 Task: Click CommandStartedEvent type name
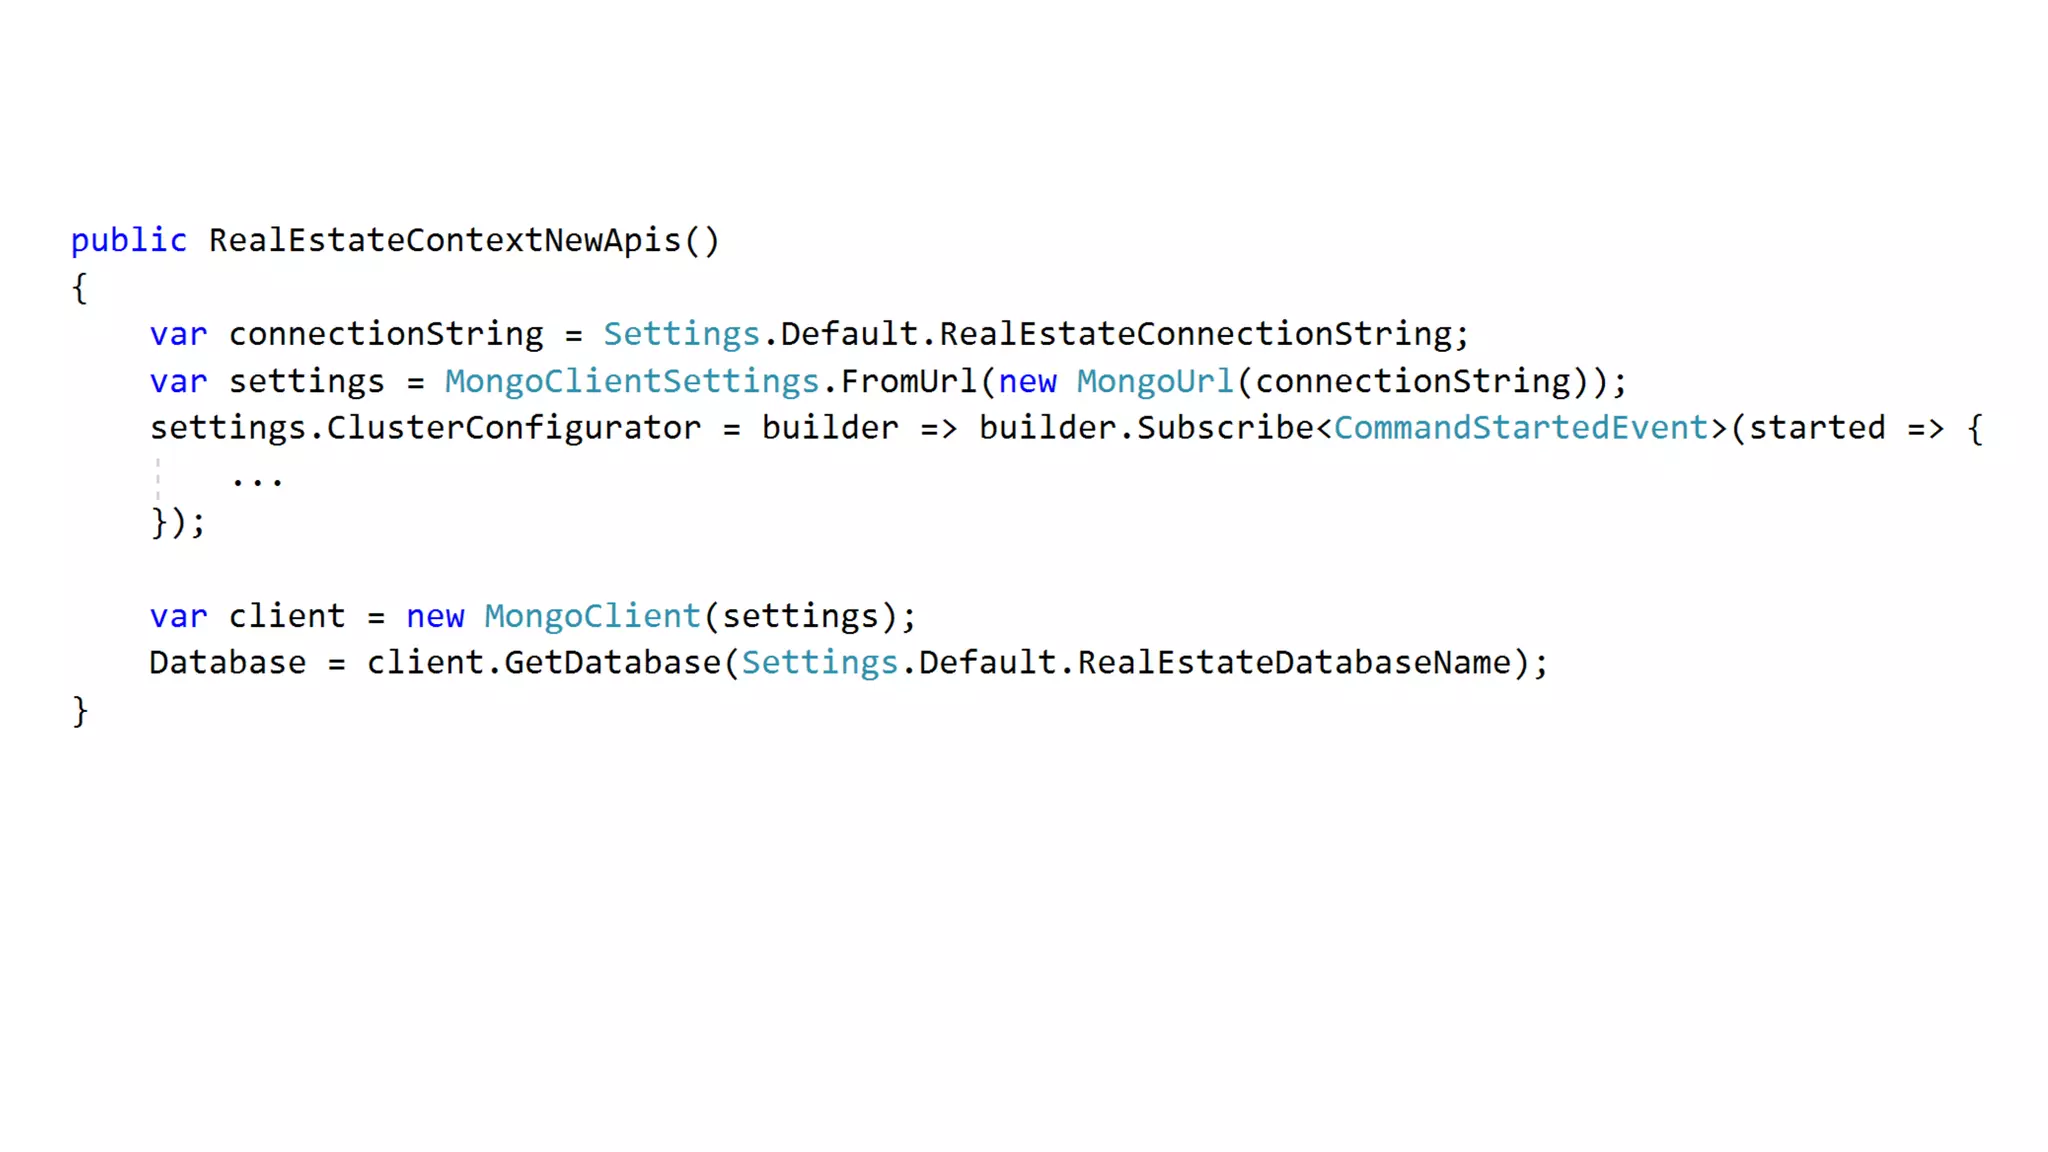1521,428
